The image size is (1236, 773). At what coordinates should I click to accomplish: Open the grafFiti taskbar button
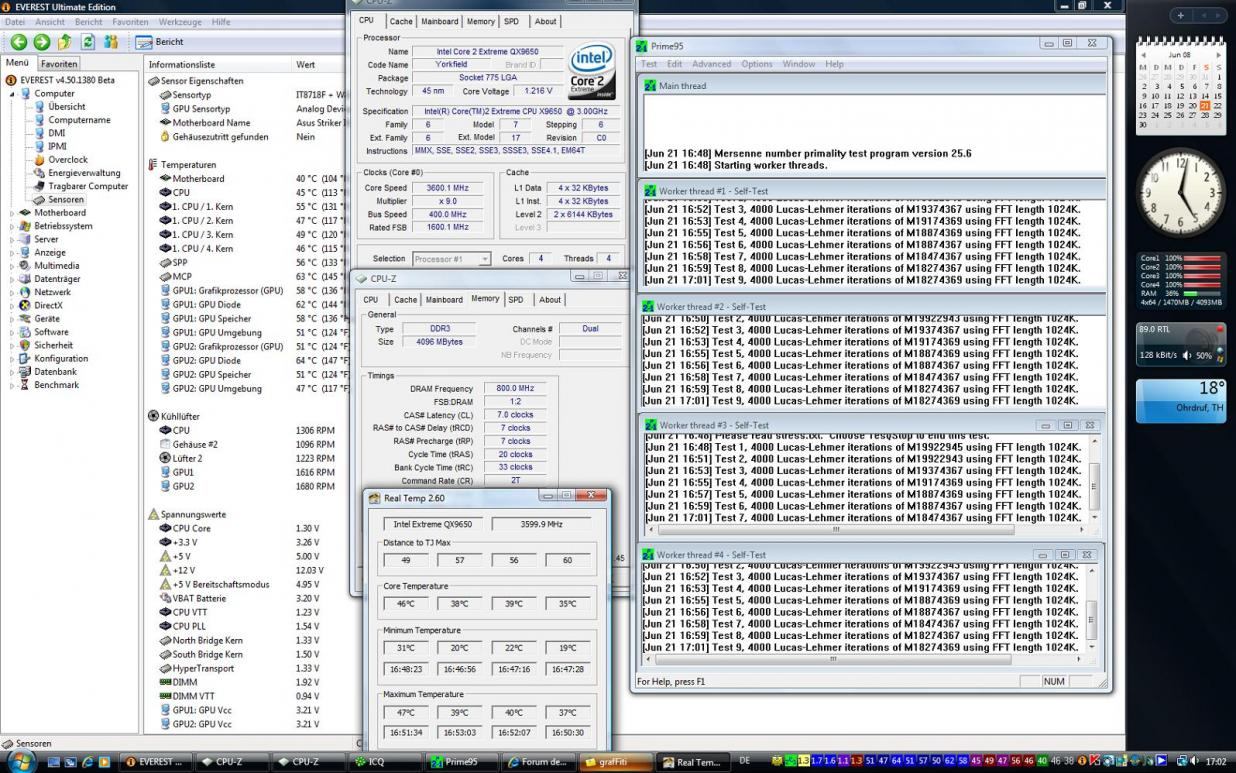tap(617, 761)
